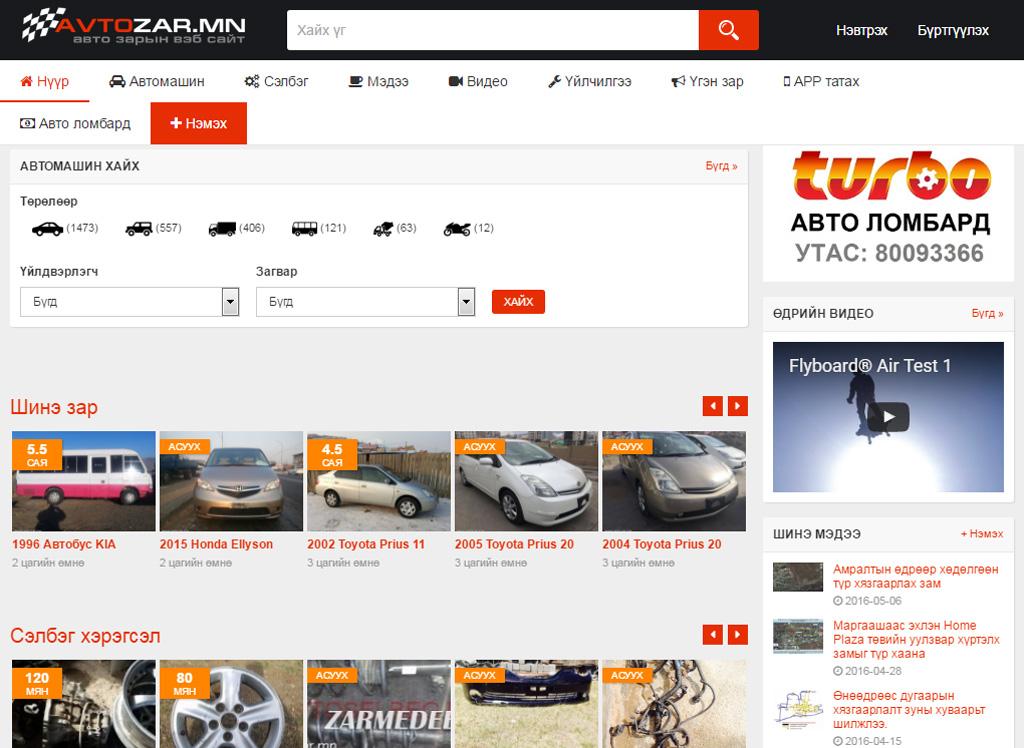
Task: Click the Нэвтрэх login link
Action: pyautogui.click(x=861, y=30)
